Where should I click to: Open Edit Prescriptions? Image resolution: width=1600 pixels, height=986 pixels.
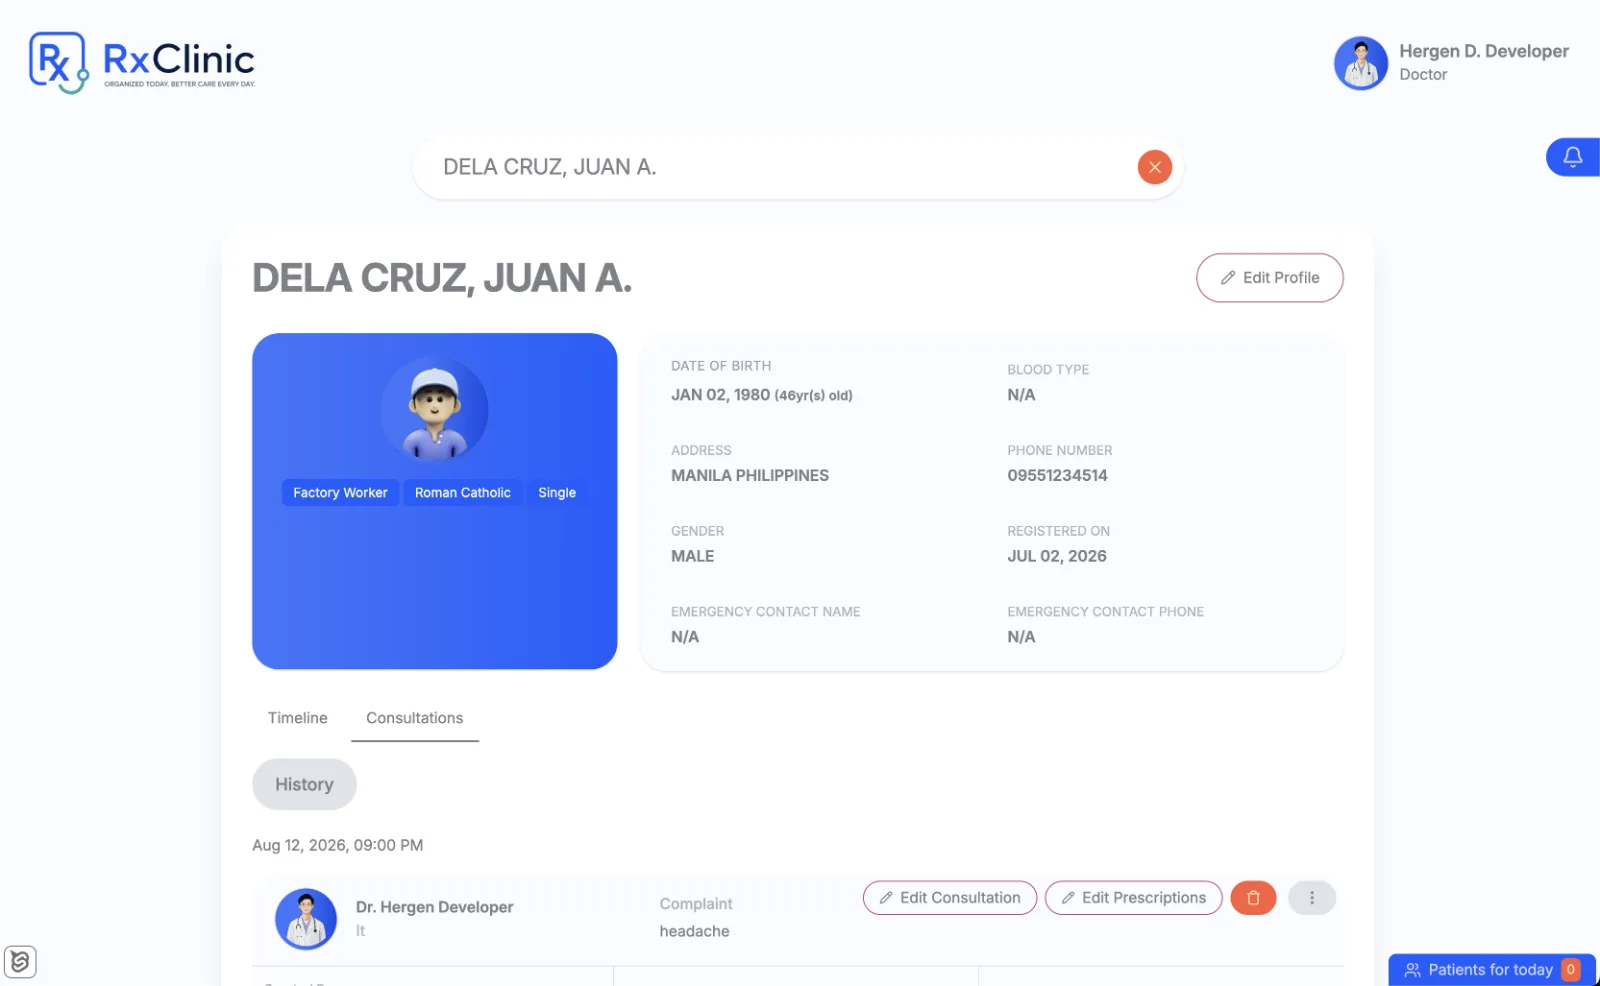[x=1133, y=898]
